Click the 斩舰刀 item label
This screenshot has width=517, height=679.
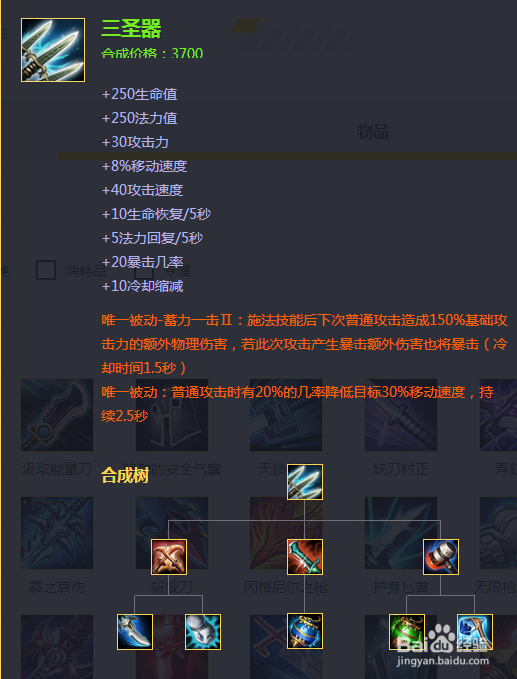171,587
